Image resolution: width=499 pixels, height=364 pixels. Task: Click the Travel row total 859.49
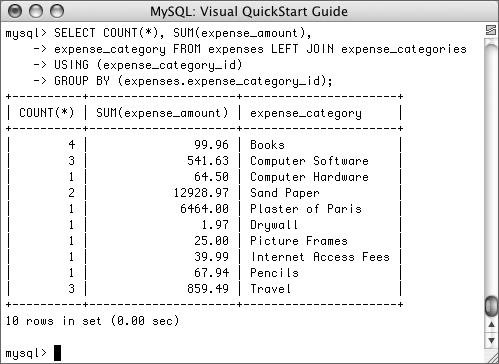(x=208, y=289)
